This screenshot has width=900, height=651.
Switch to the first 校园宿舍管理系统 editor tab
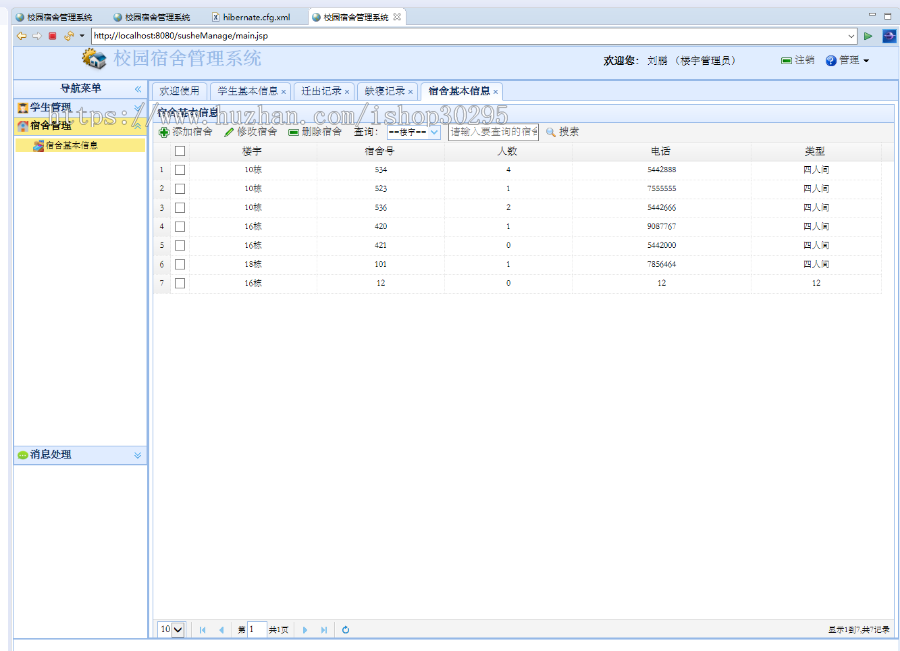click(x=54, y=17)
